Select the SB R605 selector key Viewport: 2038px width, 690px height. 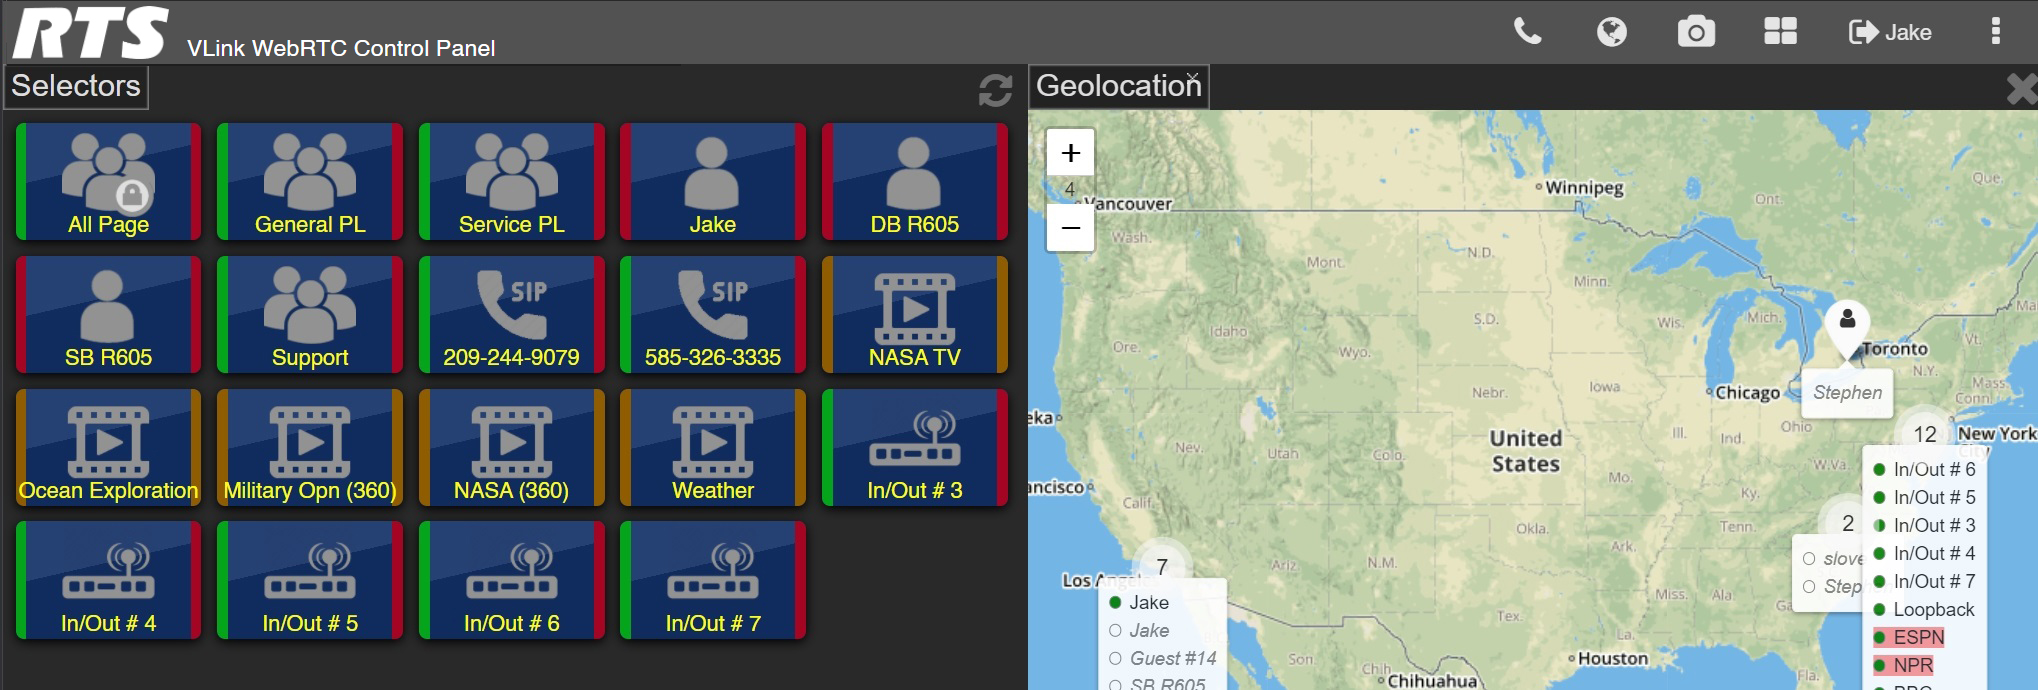click(x=108, y=314)
